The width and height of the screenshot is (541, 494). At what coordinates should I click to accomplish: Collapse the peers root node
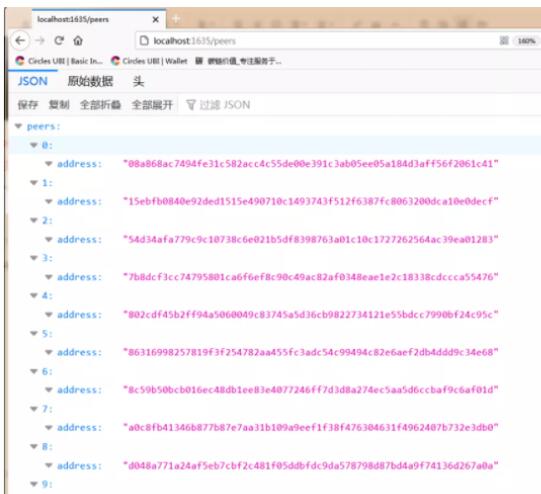coord(18,126)
